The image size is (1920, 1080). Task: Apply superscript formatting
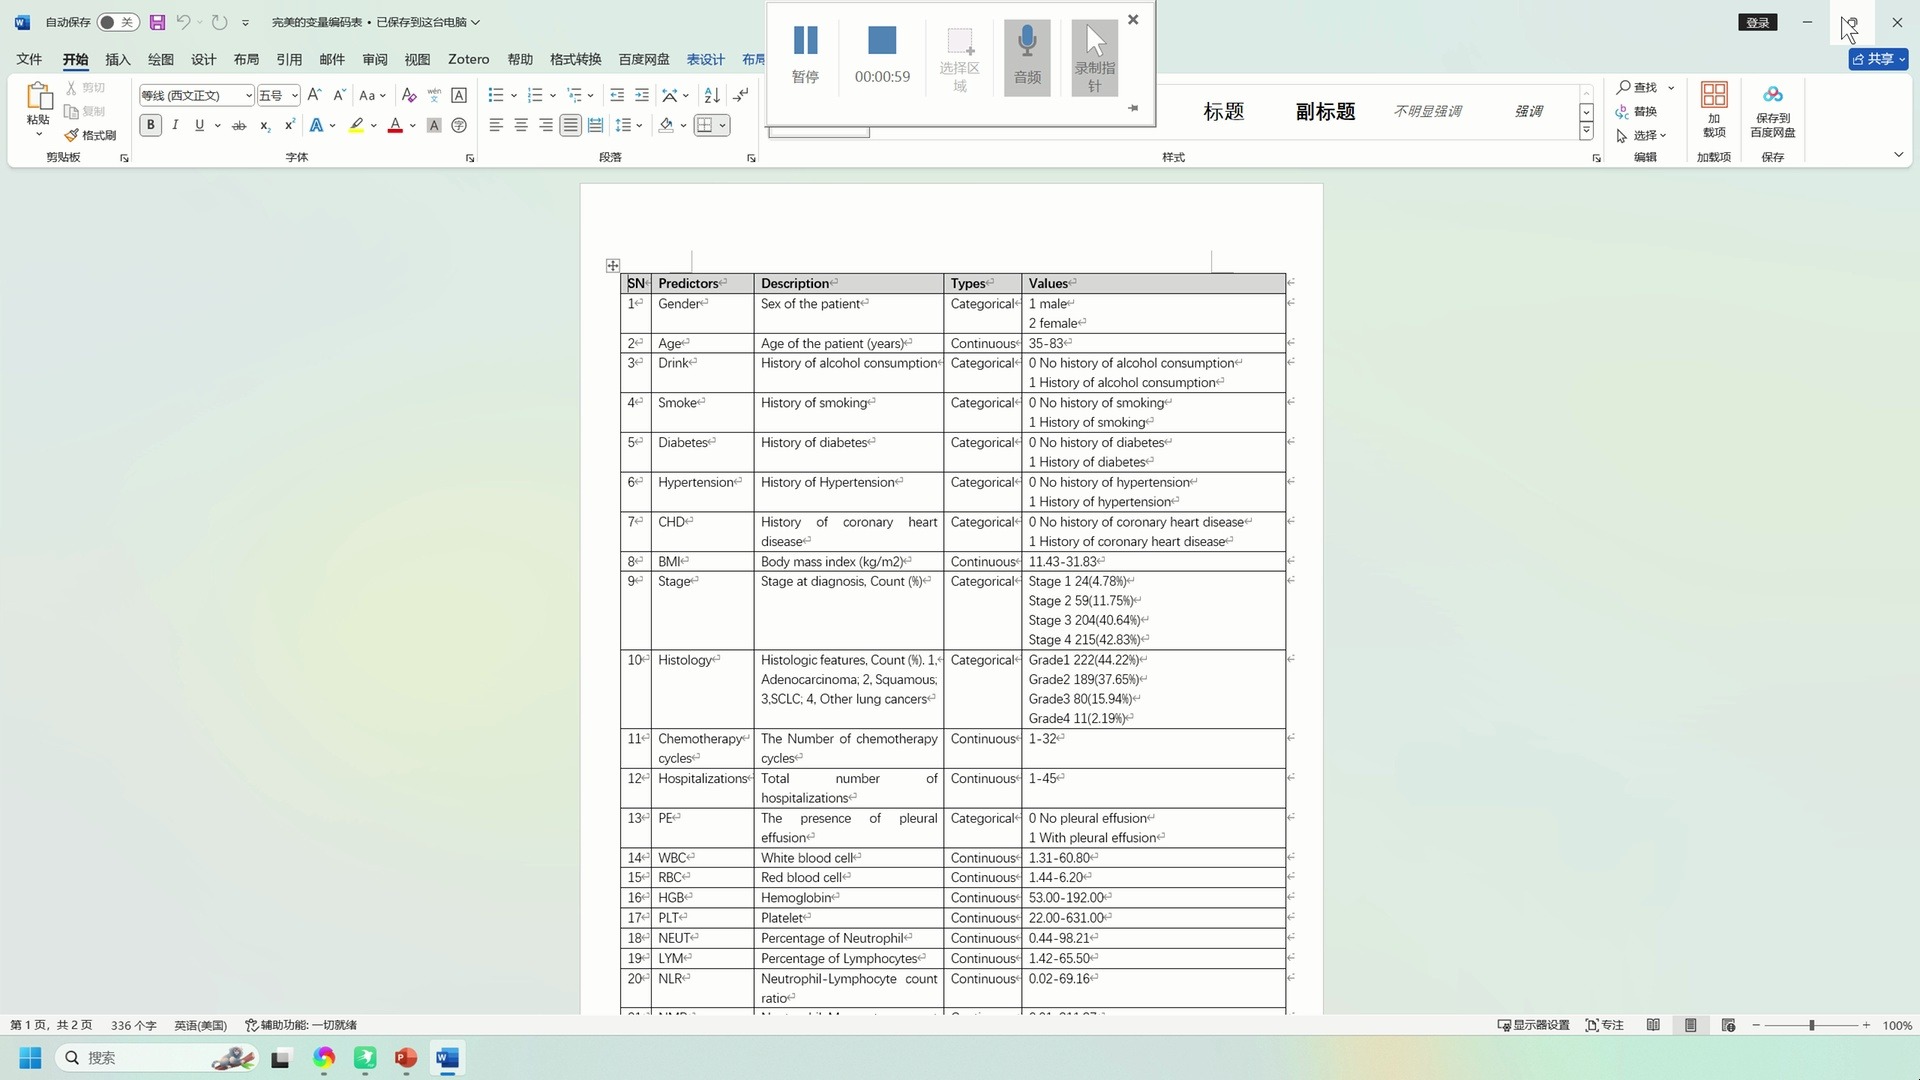point(289,125)
